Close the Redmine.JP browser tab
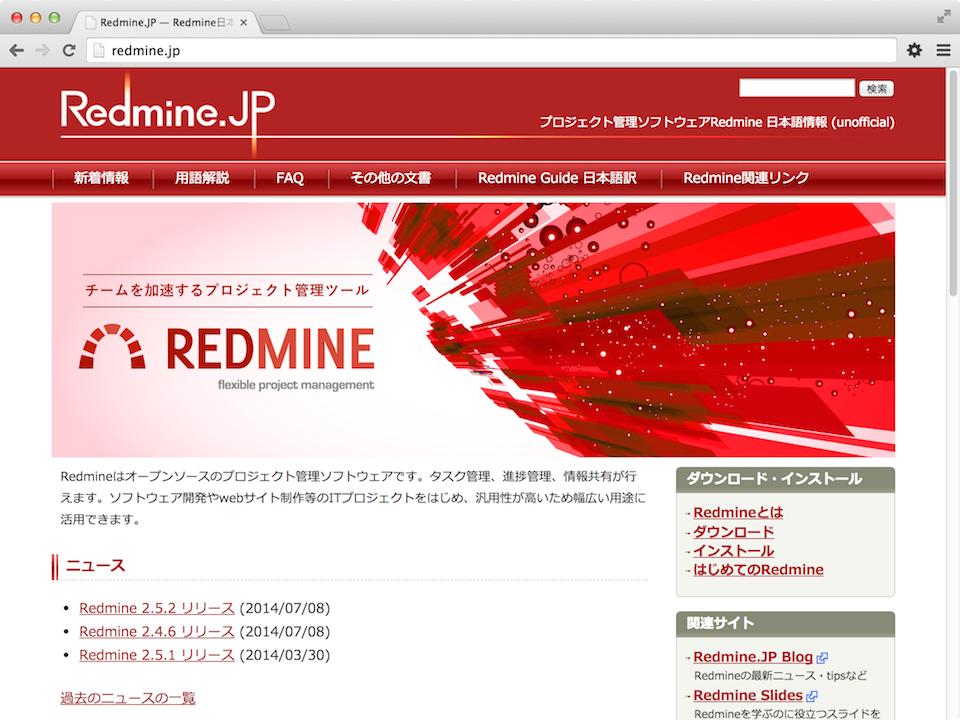Image resolution: width=960 pixels, height=720 pixels. [x=244, y=23]
